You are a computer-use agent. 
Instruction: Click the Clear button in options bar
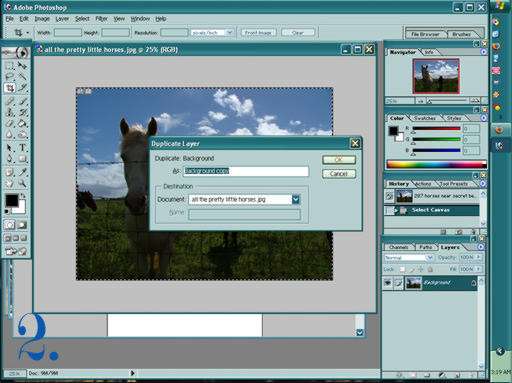tap(298, 33)
